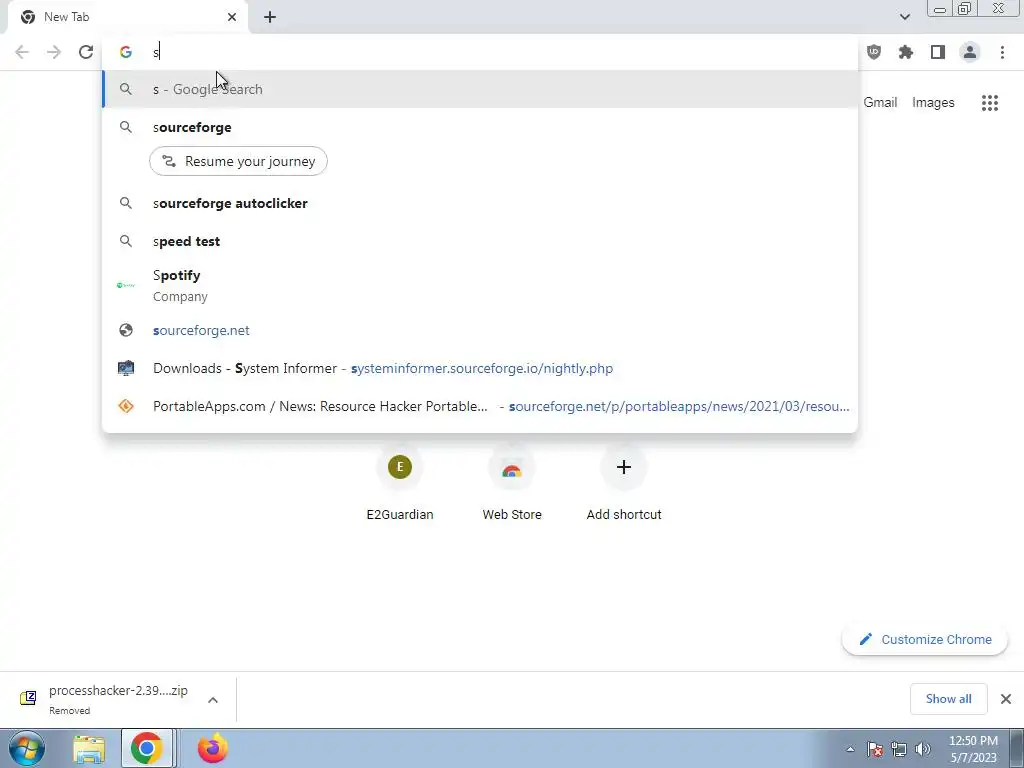1024x768 pixels.
Task: Select the 's - Google Search' suggestion
Action: (x=480, y=89)
